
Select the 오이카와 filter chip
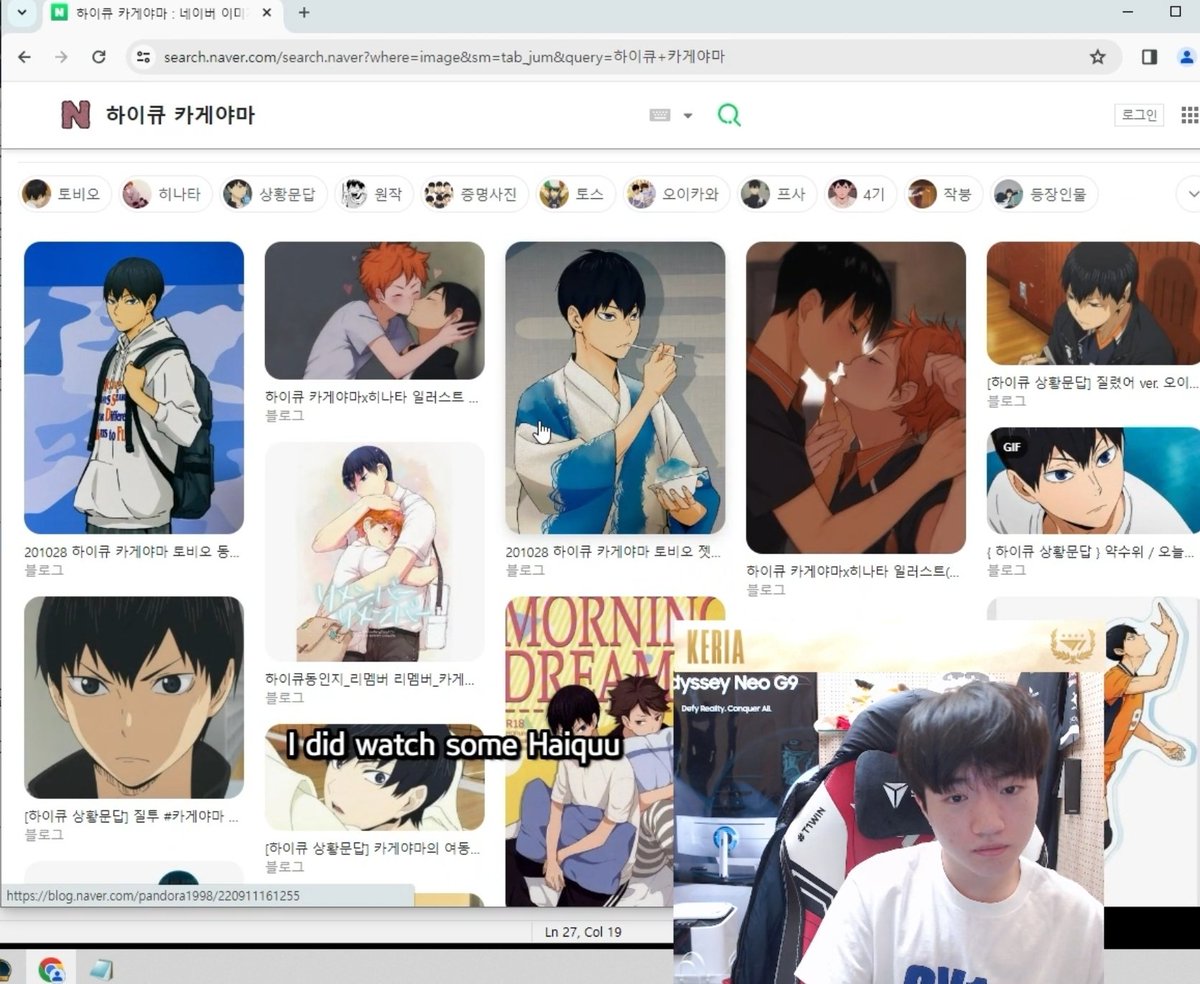[676, 194]
